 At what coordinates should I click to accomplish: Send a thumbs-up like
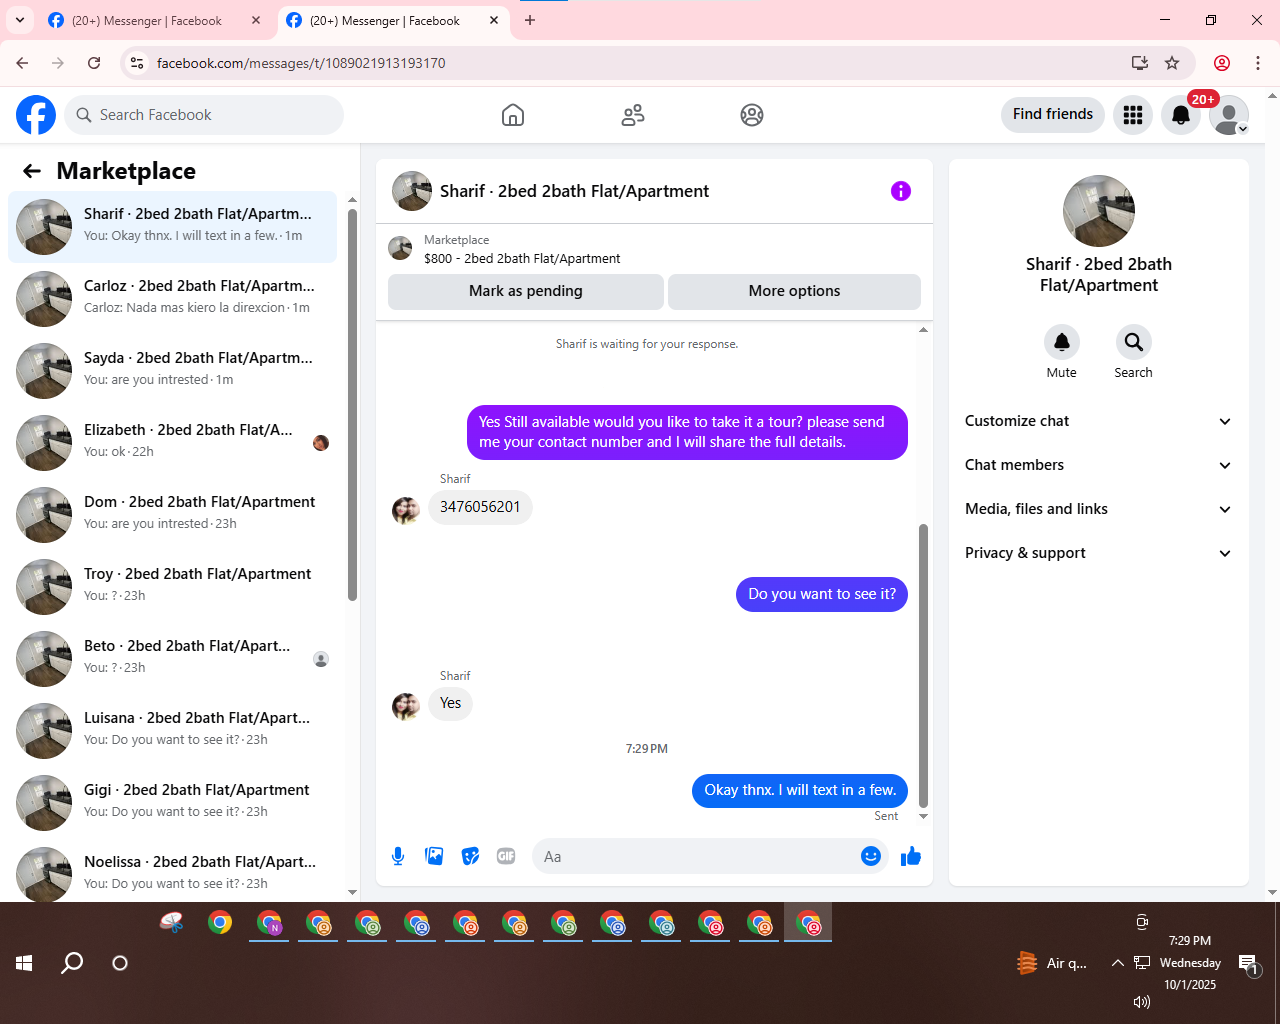(x=911, y=856)
